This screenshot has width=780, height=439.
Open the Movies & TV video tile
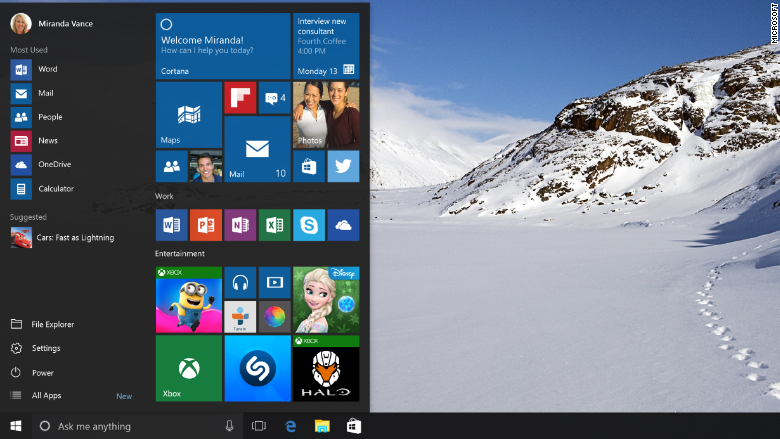[275, 282]
